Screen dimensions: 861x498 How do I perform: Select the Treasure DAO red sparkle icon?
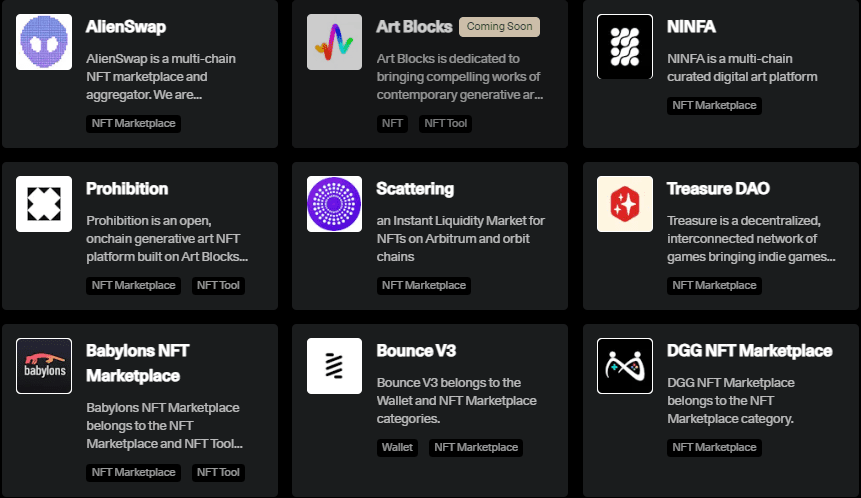(625, 204)
